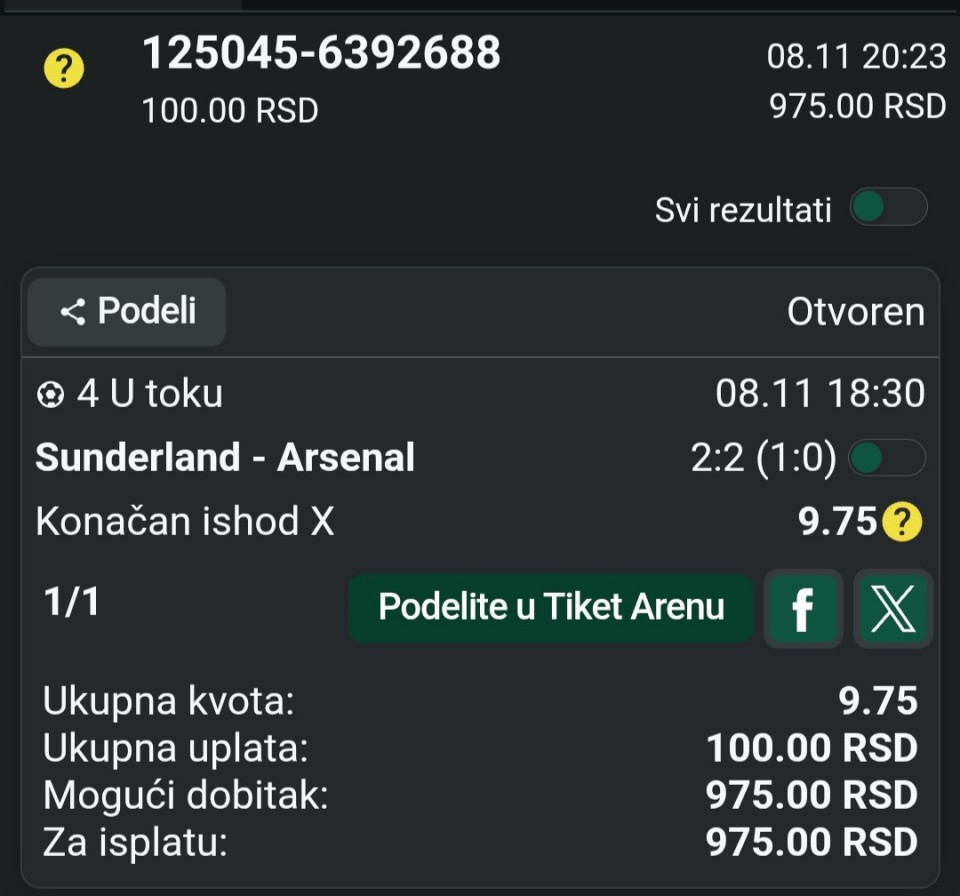Viewport: 960px width, 896px height.
Task: Click the ticket timestamp 08.11 20:23
Action: [856, 57]
